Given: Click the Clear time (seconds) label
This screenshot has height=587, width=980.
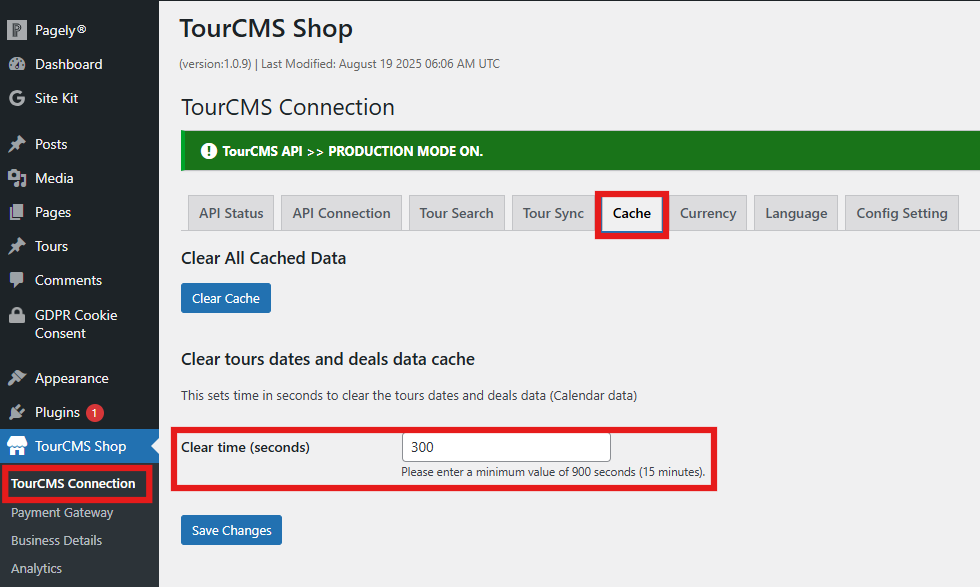Looking at the screenshot, I should pyautogui.click(x=245, y=447).
